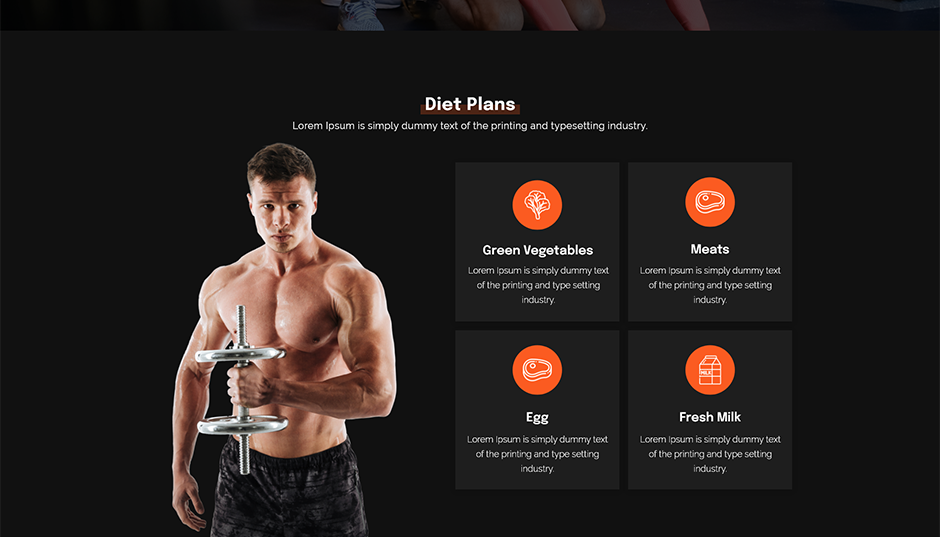Click the bodybuilder's face in the photo
940x537 pixels.
[x=284, y=213]
